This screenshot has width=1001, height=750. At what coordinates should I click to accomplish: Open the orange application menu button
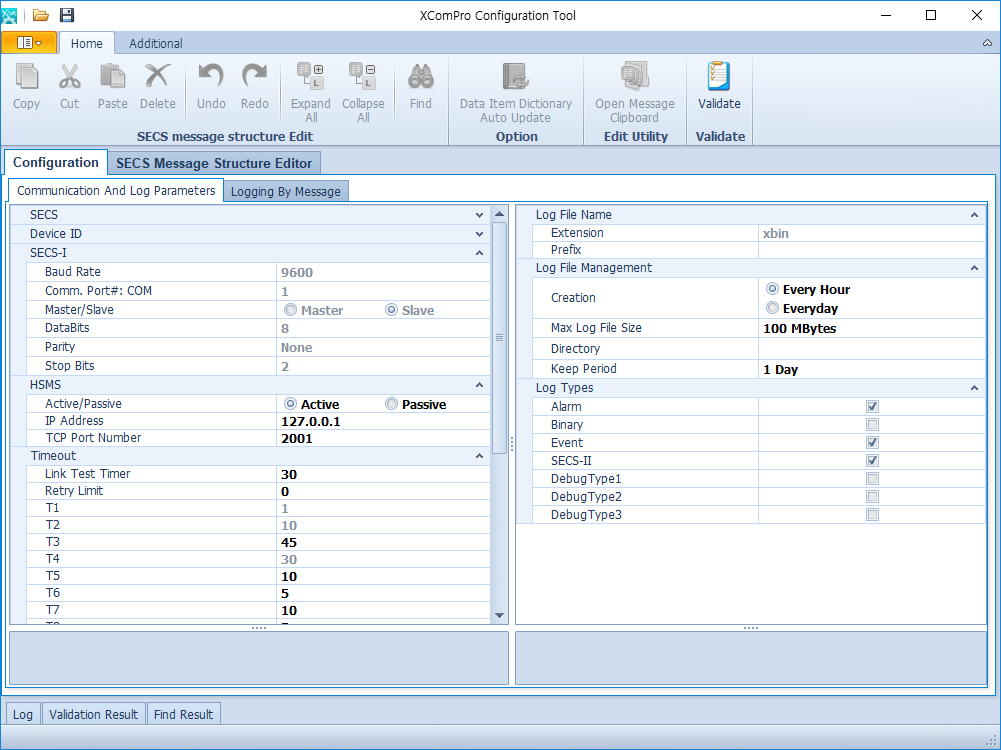click(29, 43)
